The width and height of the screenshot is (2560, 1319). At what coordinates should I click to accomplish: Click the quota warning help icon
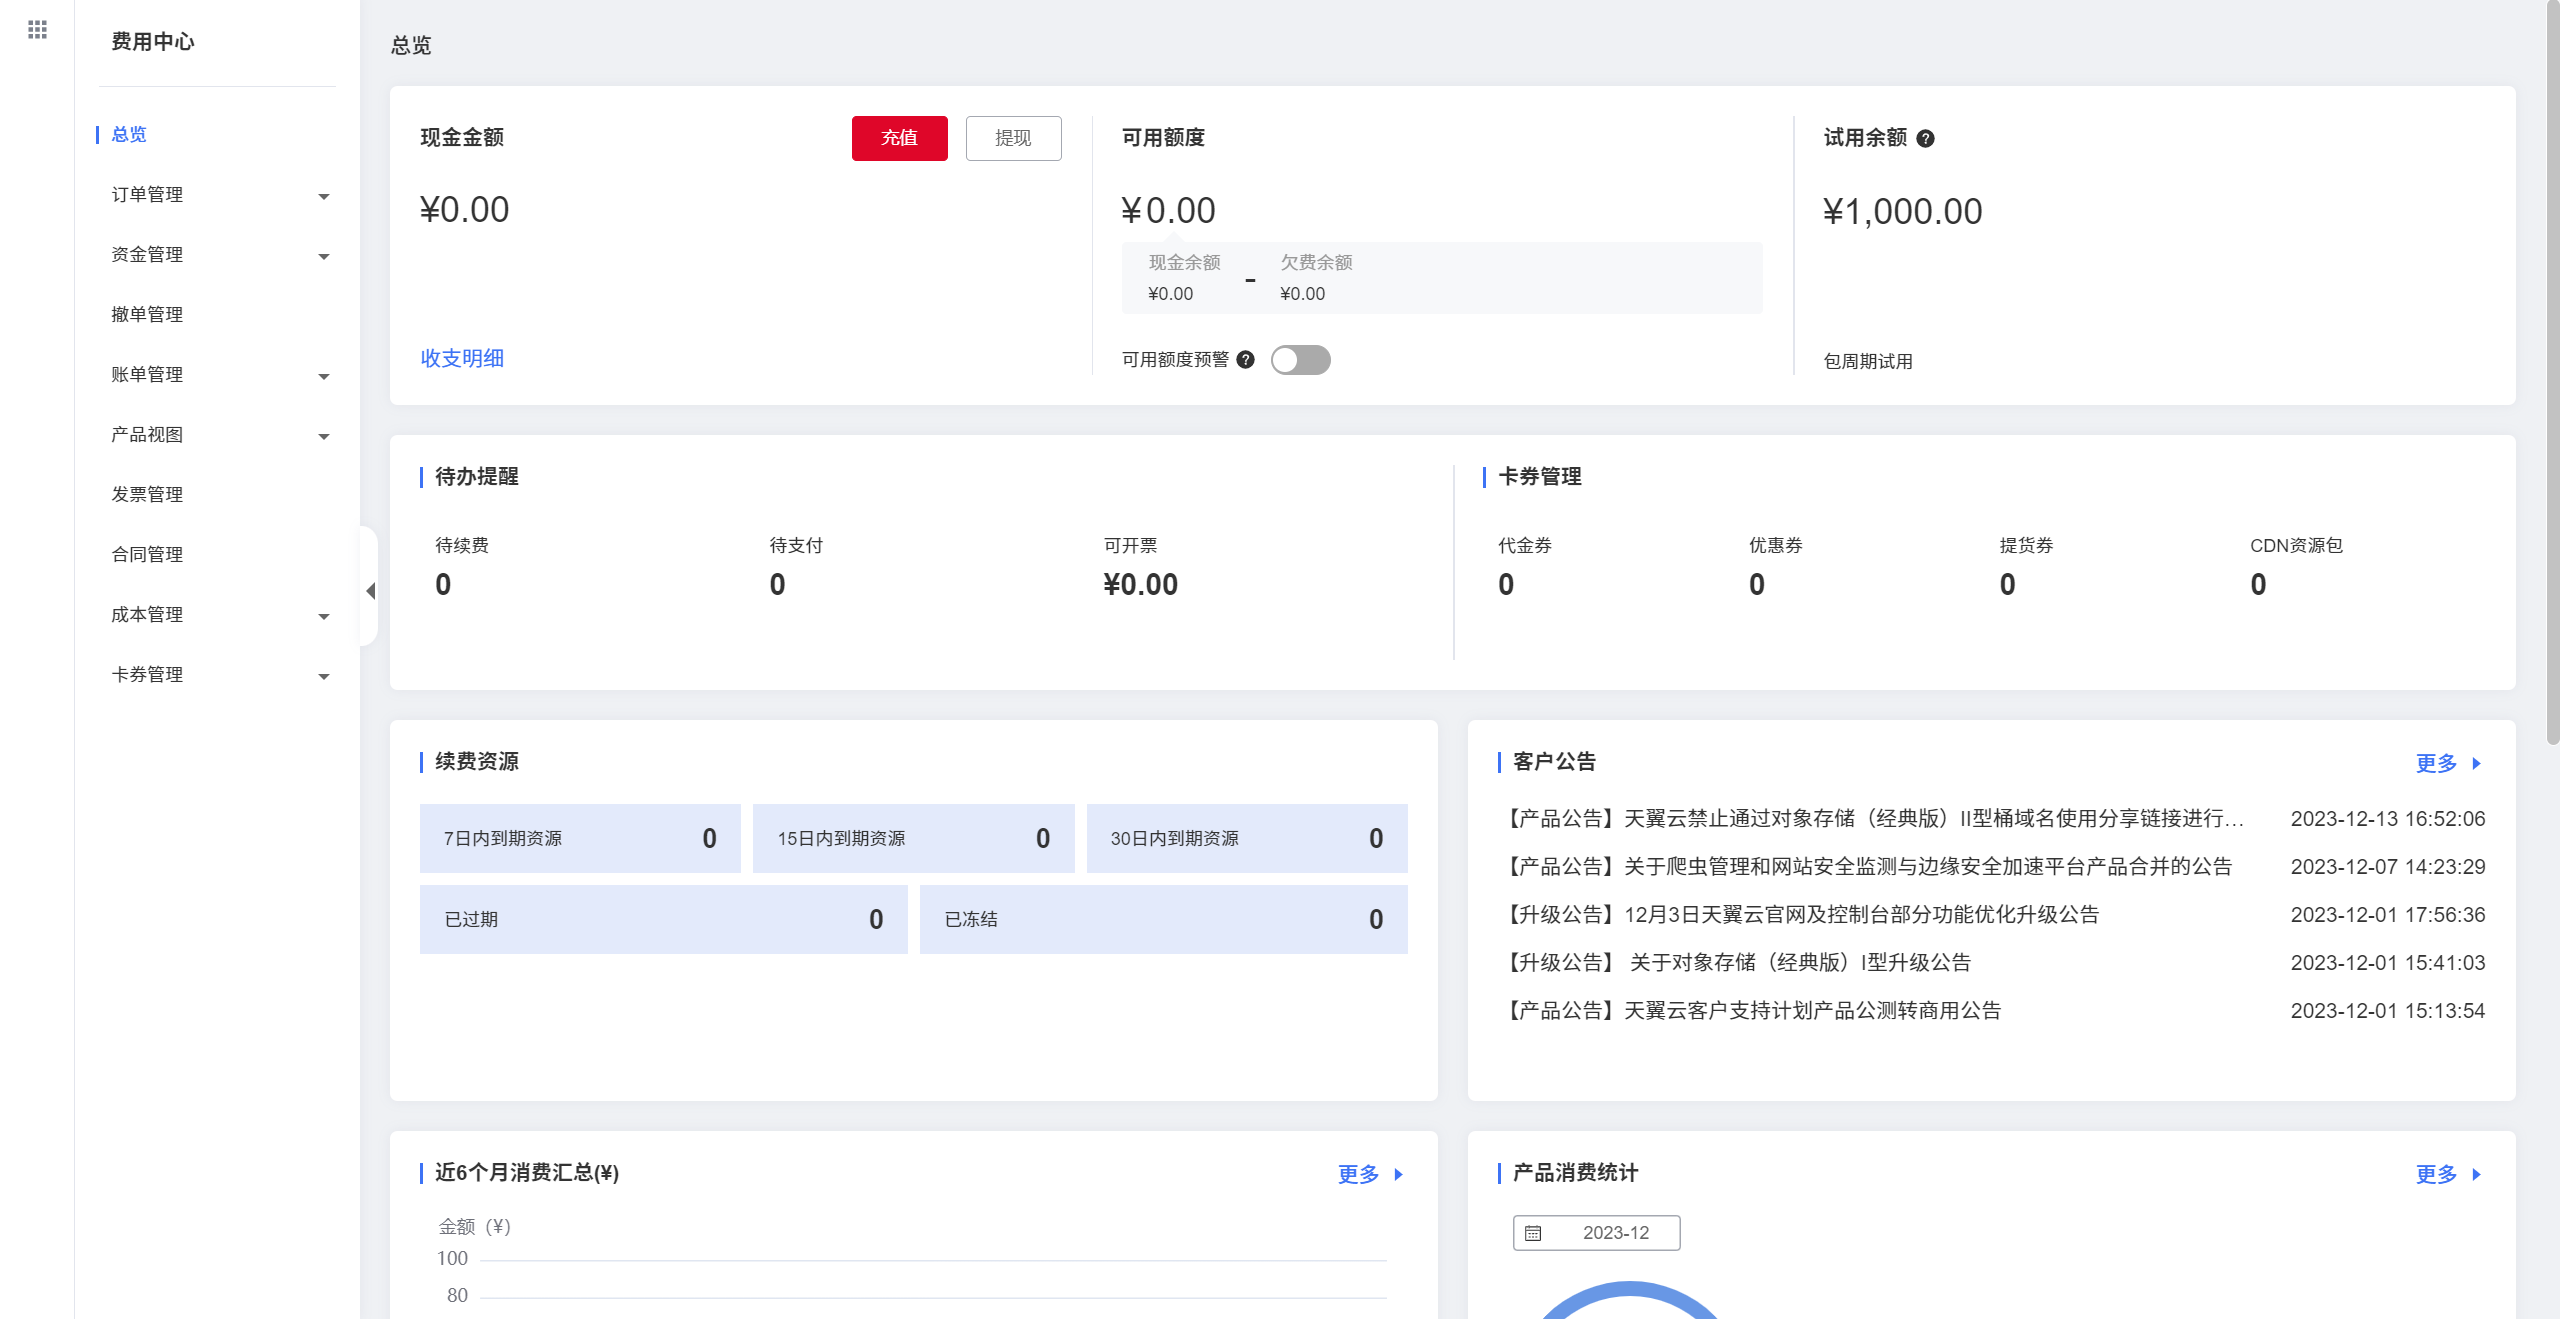[x=1245, y=360]
